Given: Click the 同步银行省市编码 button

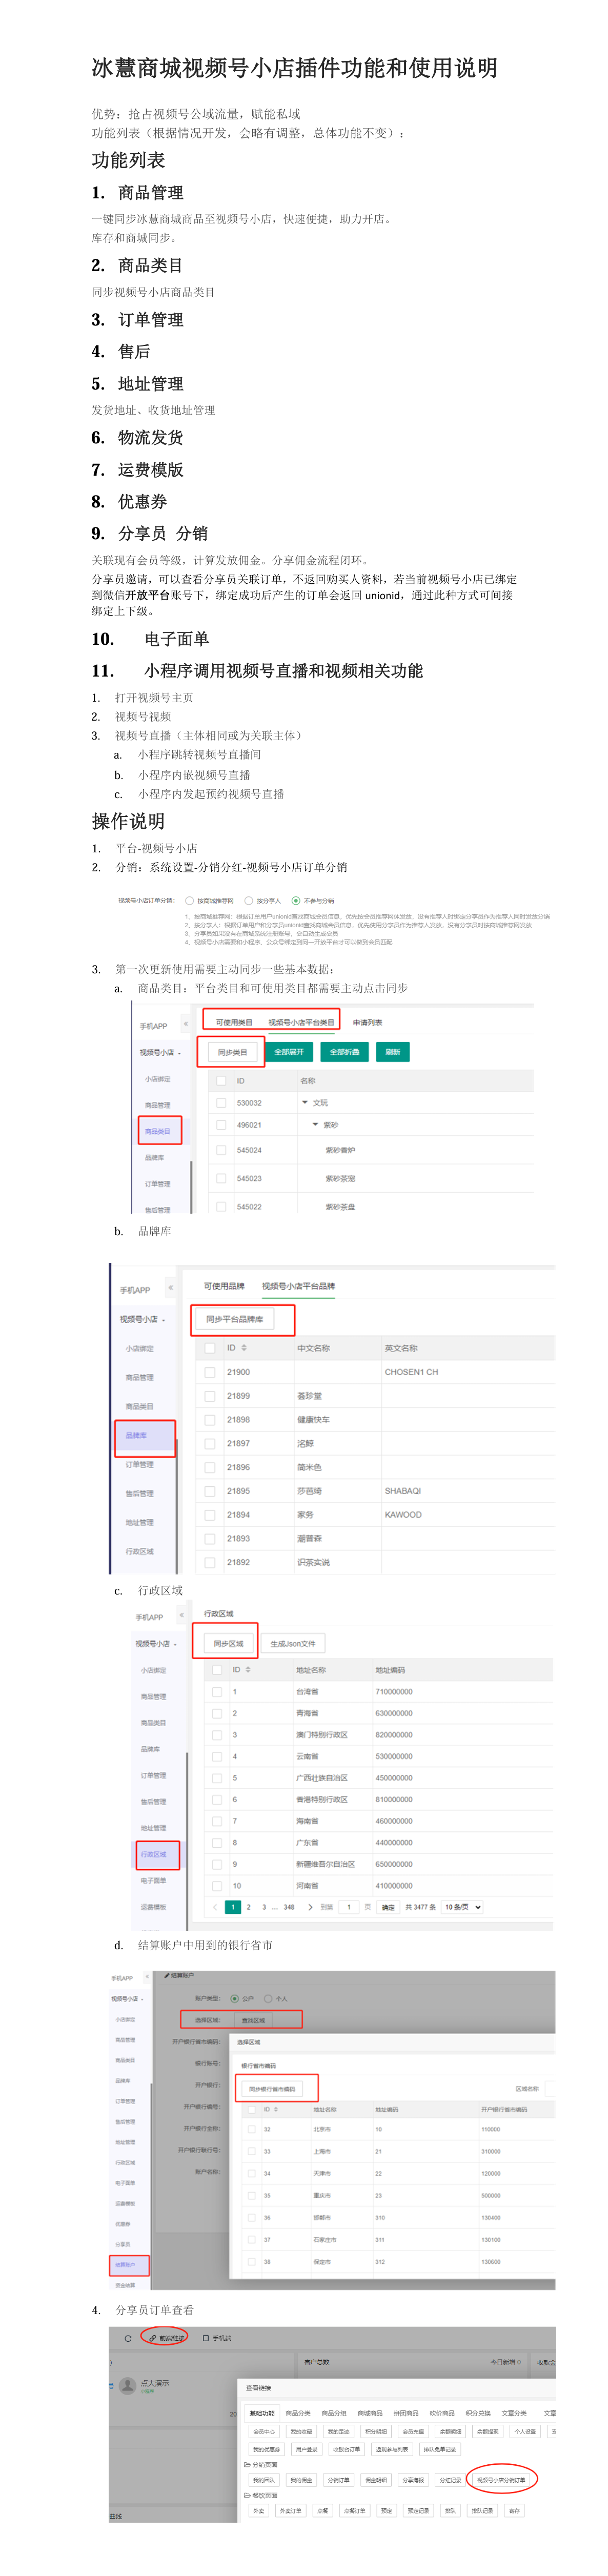Looking at the screenshot, I should pos(272,2088).
